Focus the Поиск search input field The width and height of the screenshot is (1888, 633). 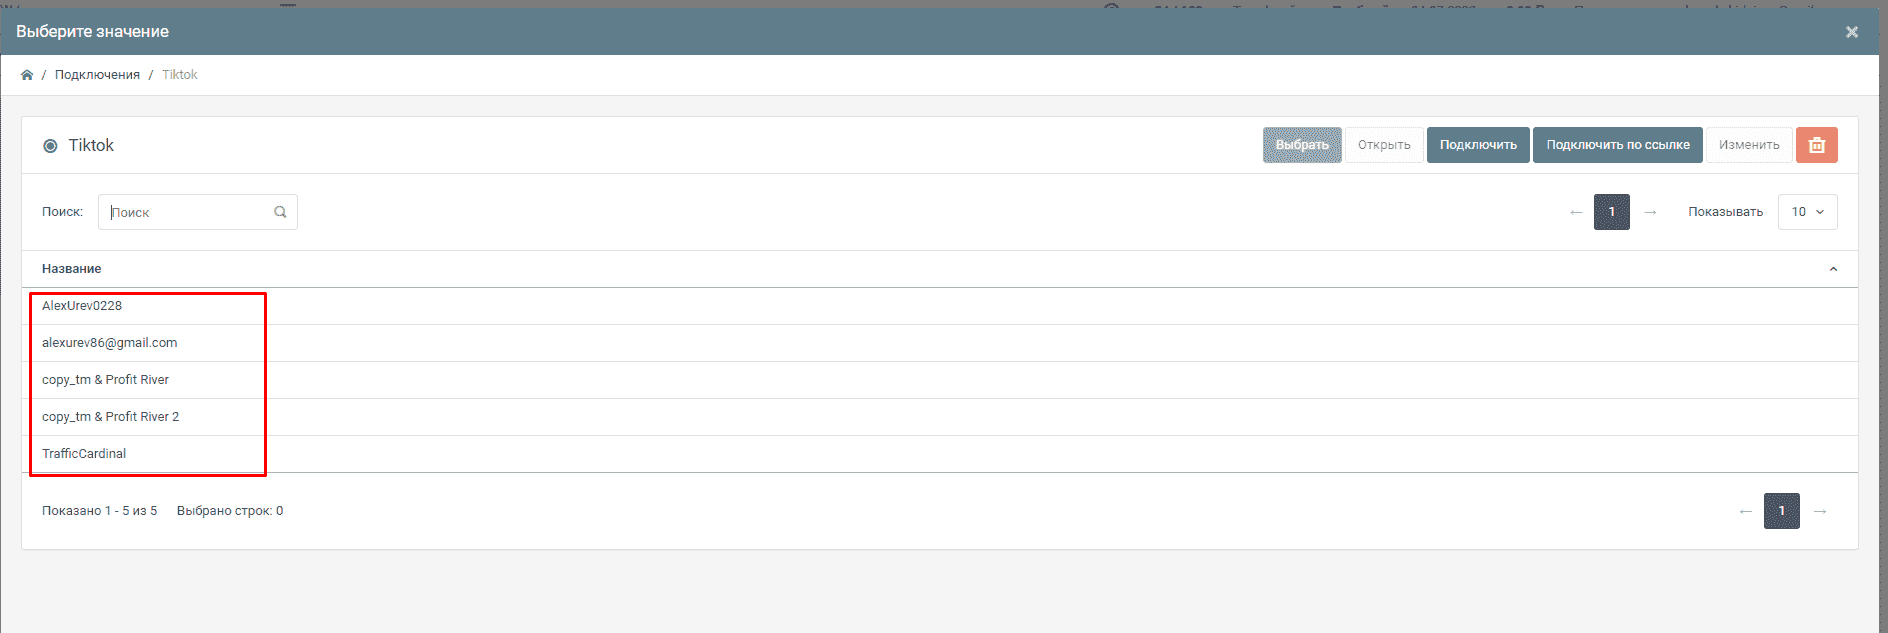pos(188,212)
